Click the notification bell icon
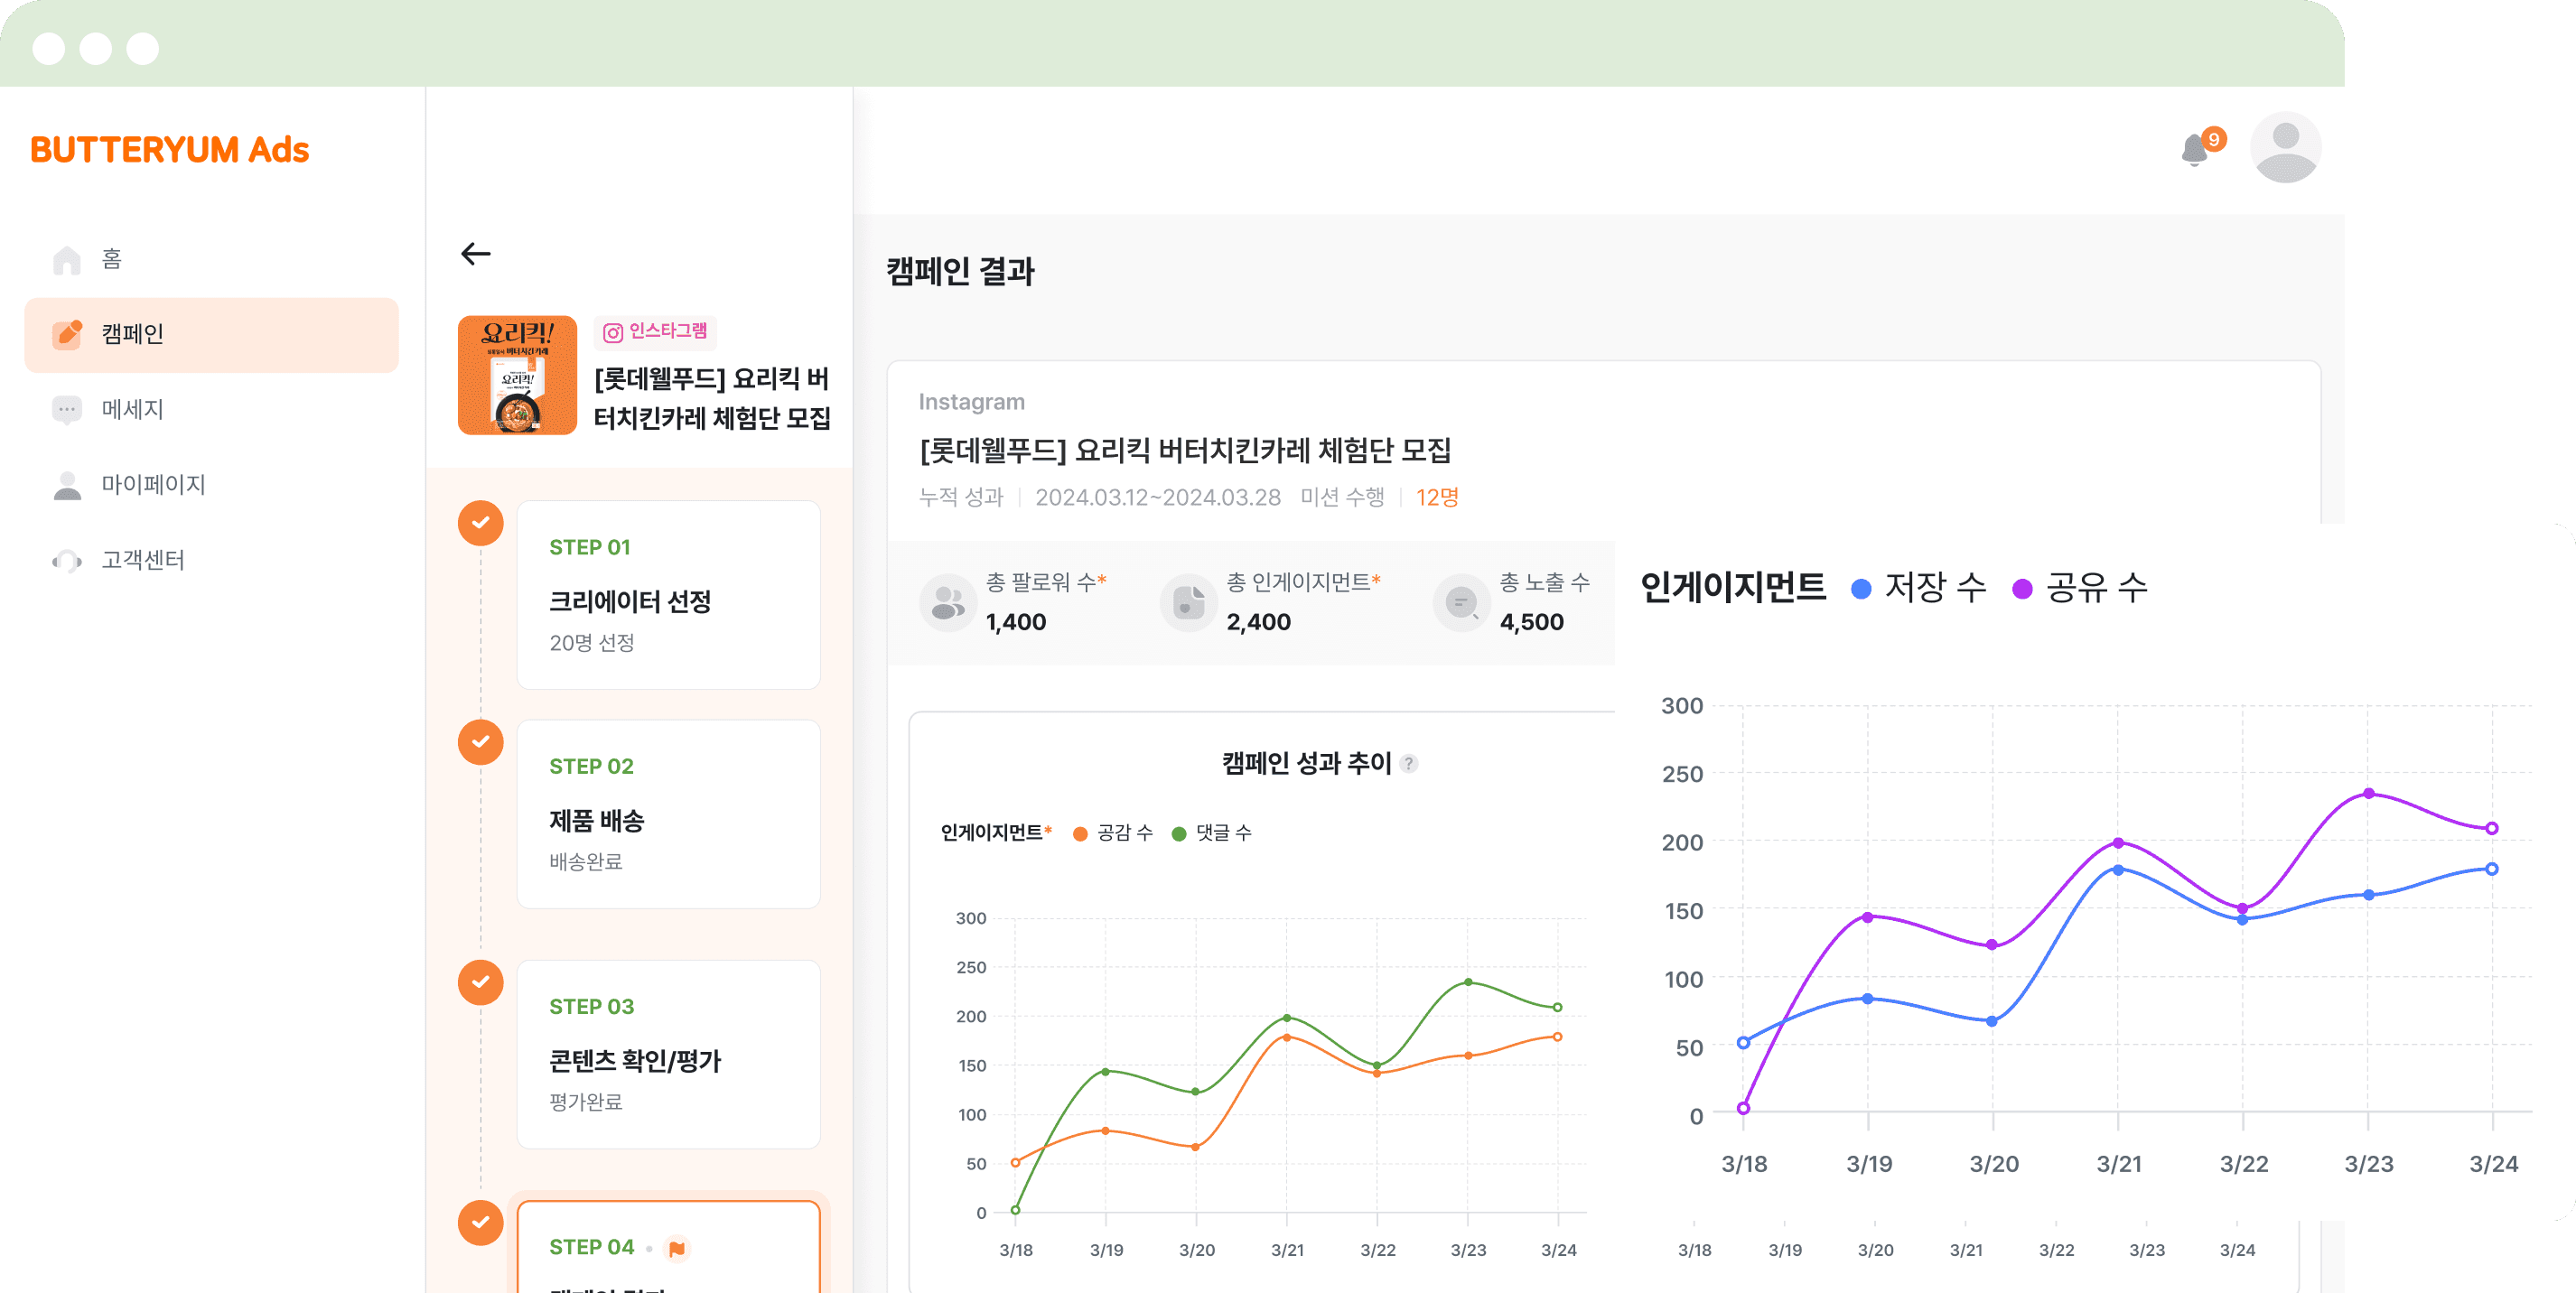 coord(2195,150)
